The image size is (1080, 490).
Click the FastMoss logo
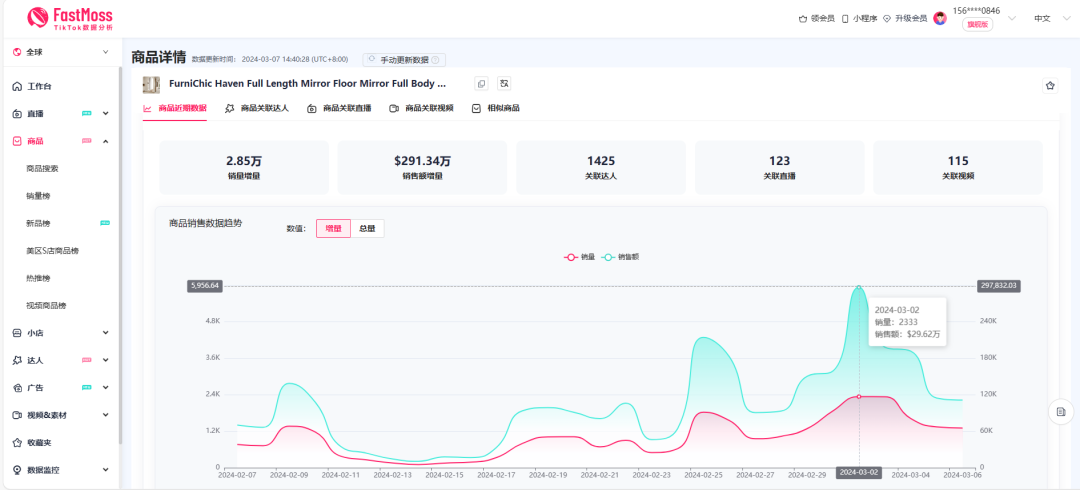[70, 16]
